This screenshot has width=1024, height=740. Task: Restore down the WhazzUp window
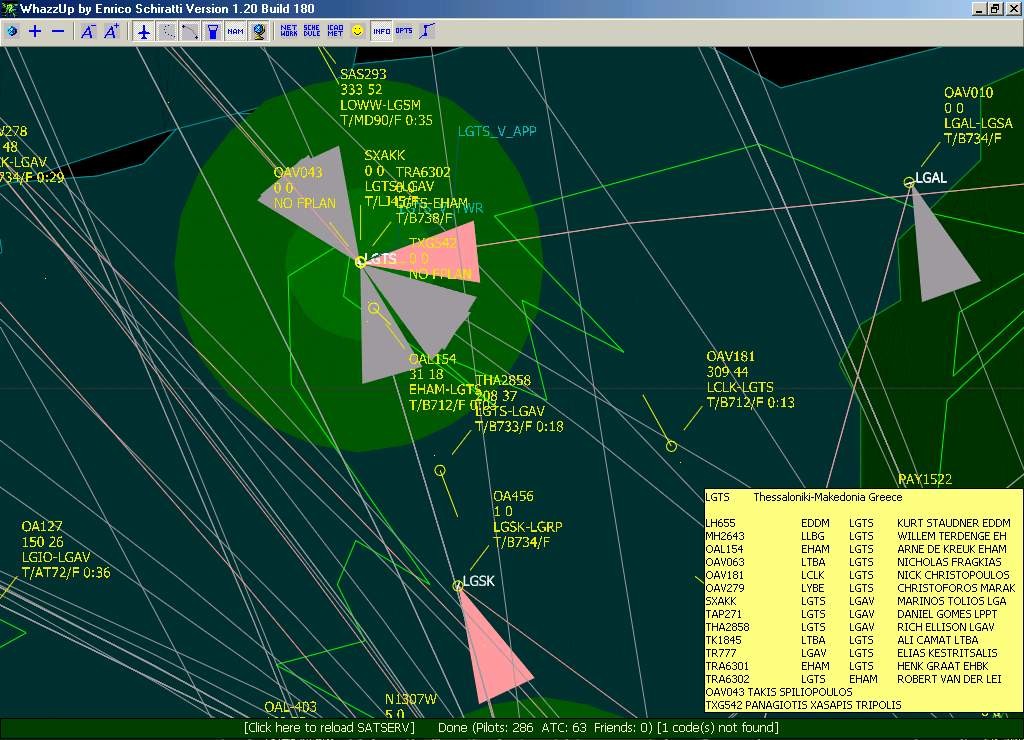(995, 8)
